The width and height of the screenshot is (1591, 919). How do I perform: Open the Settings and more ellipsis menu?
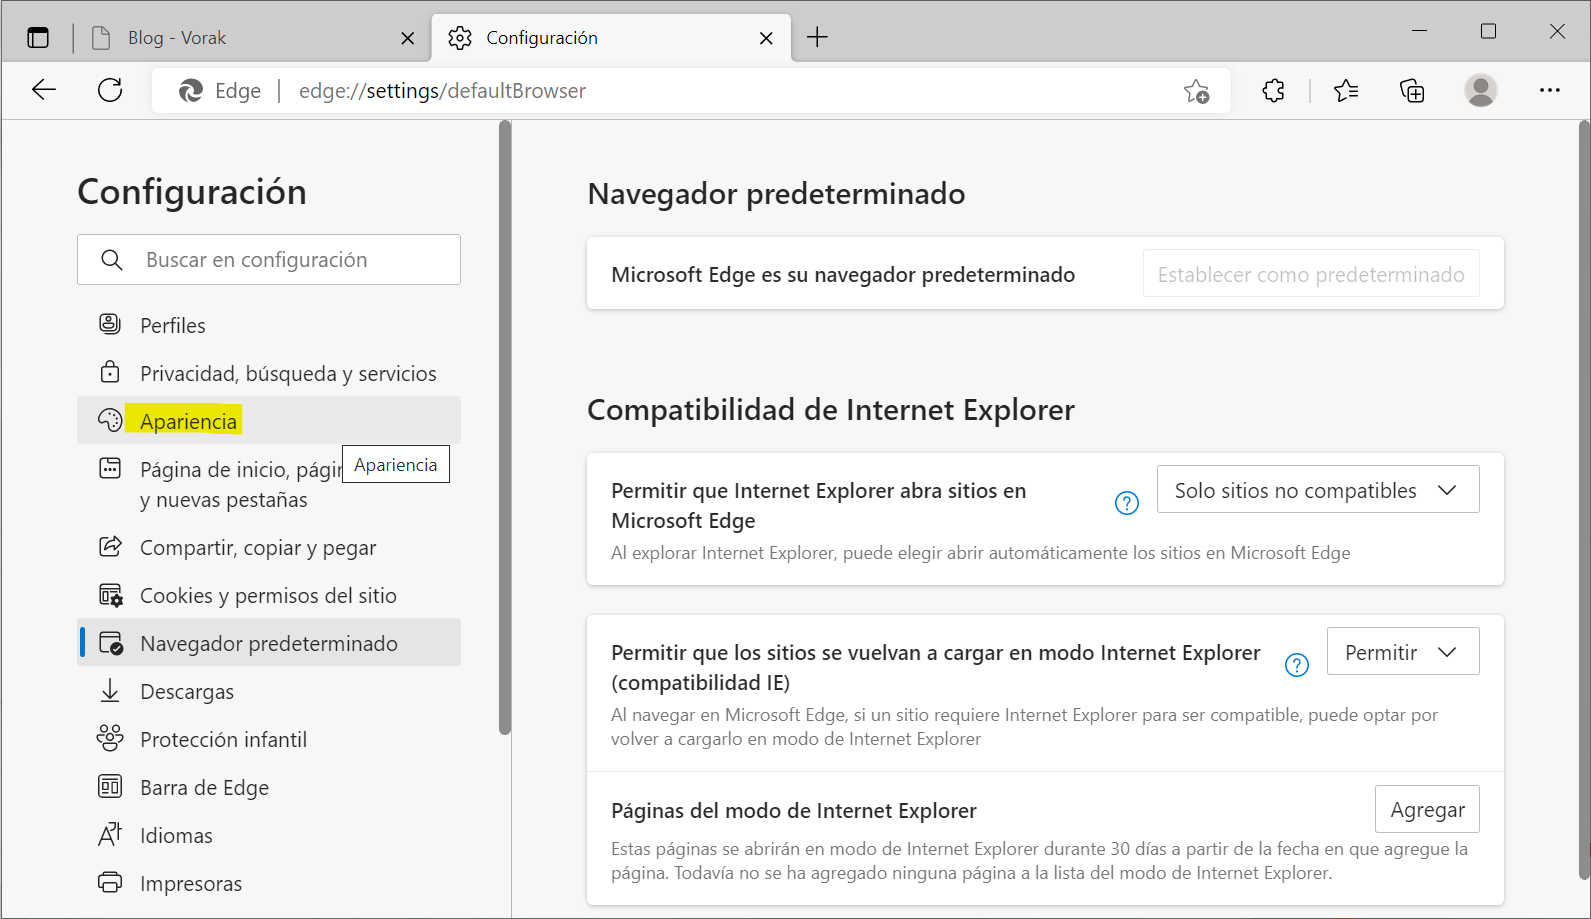1550,91
